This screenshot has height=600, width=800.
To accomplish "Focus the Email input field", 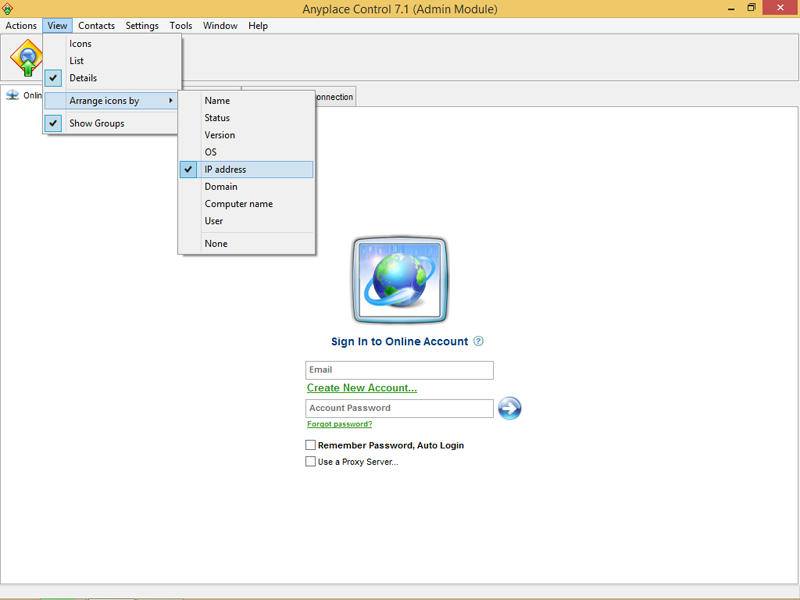I will click(399, 370).
